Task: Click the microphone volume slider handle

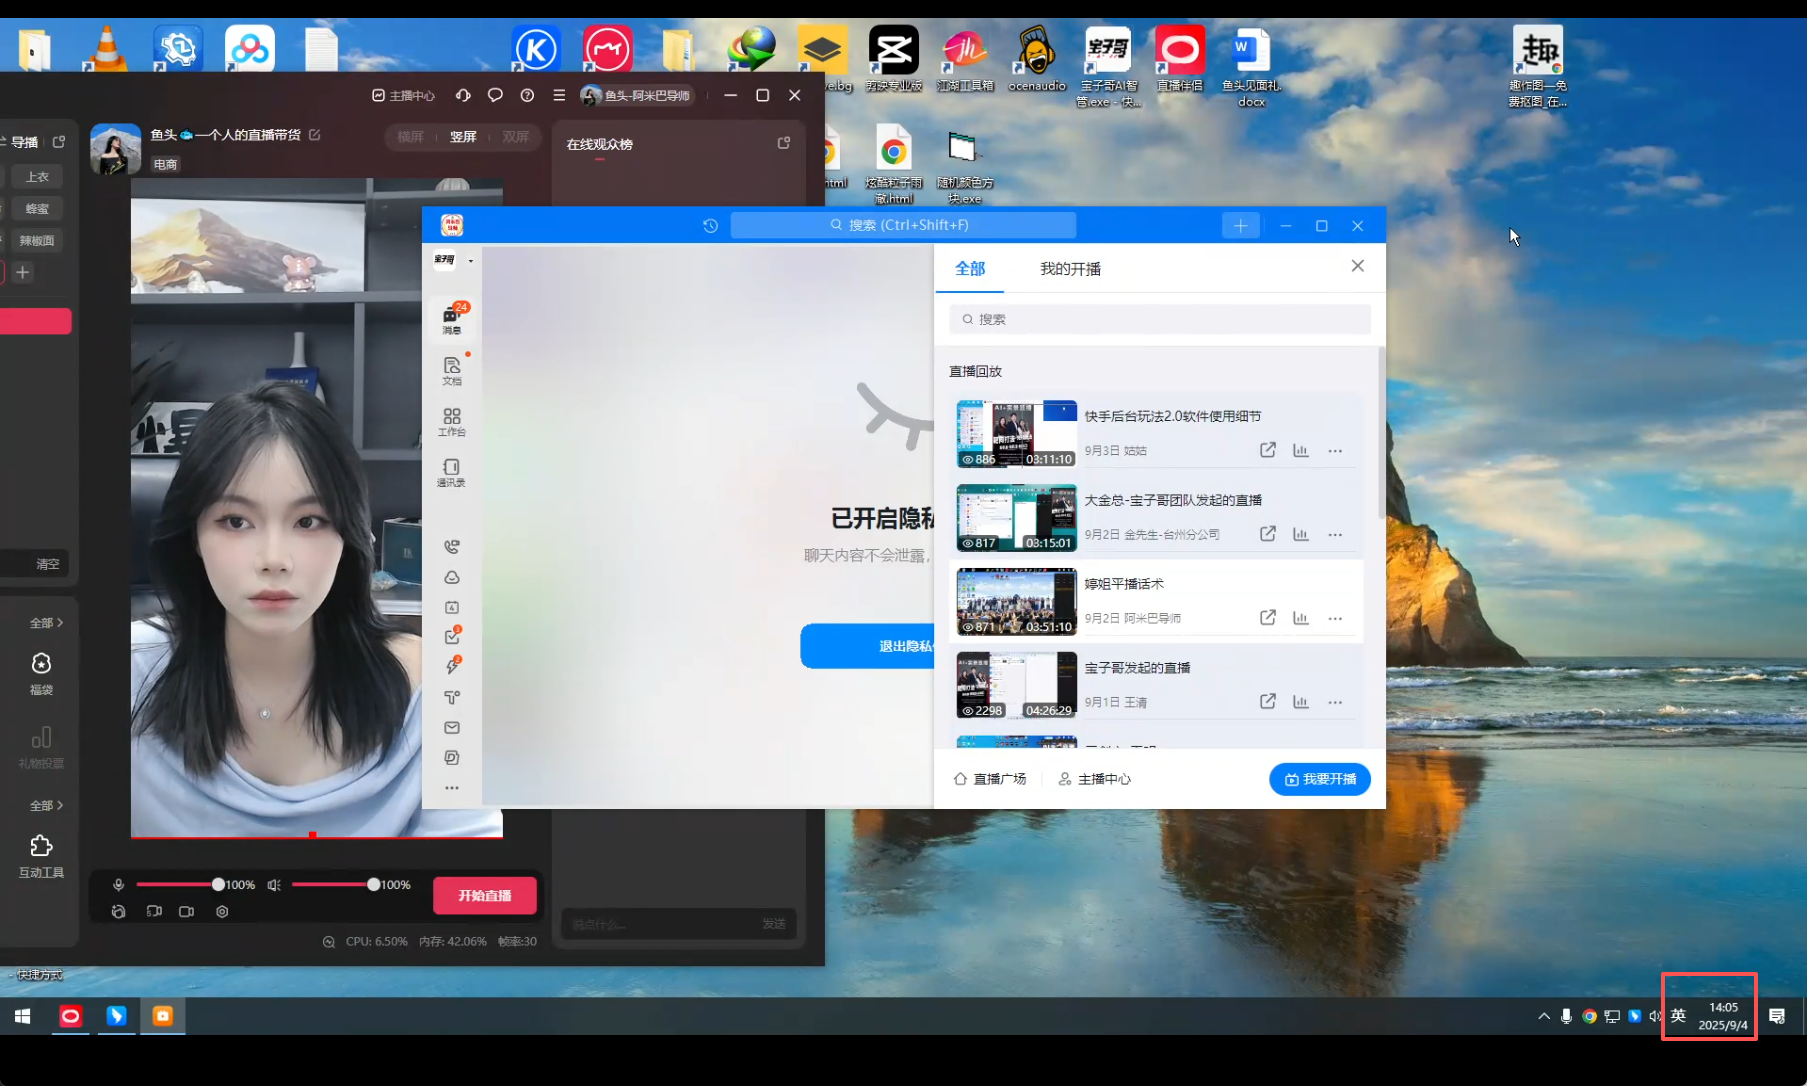Action: 218,885
